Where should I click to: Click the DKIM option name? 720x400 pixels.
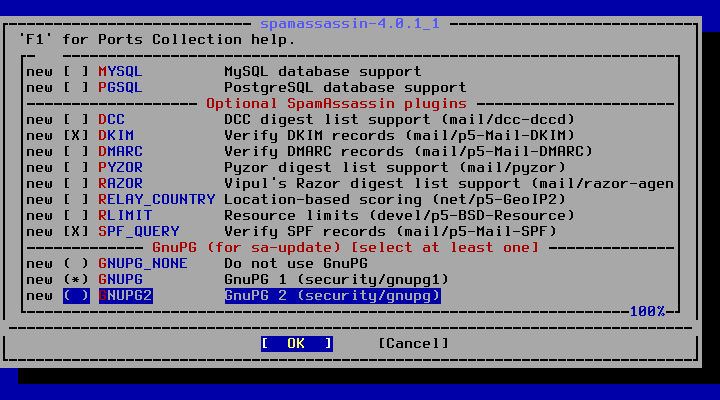(116, 135)
